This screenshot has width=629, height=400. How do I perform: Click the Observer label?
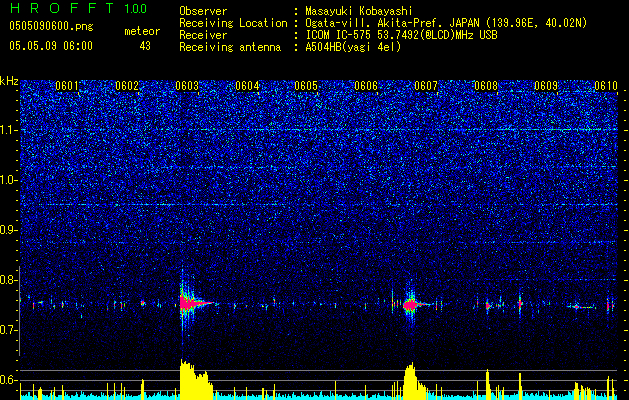tap(203, 11)
